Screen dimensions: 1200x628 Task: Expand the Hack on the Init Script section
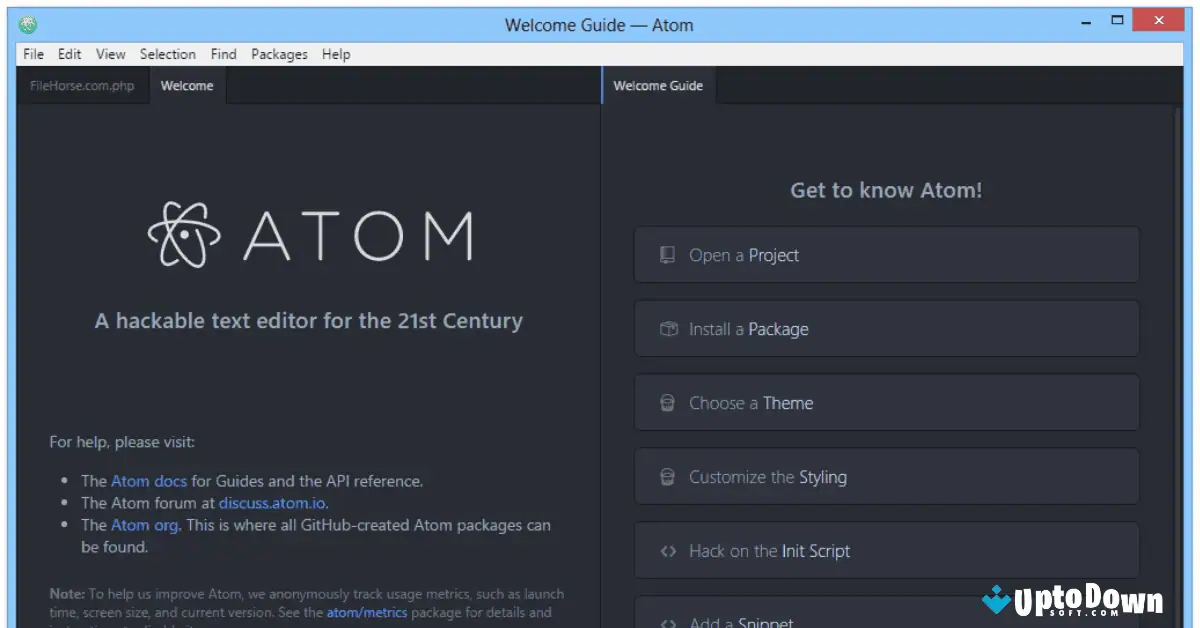(886, 551)
